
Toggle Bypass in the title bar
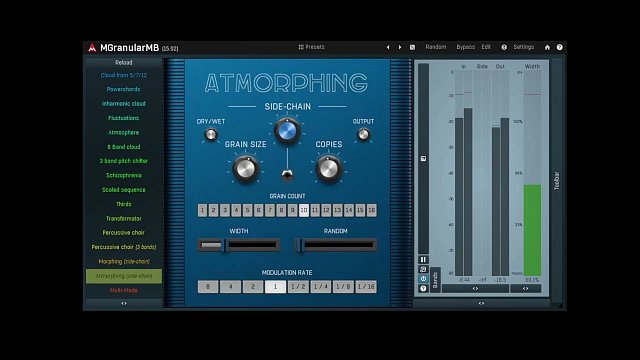click(x=465, y=47)
